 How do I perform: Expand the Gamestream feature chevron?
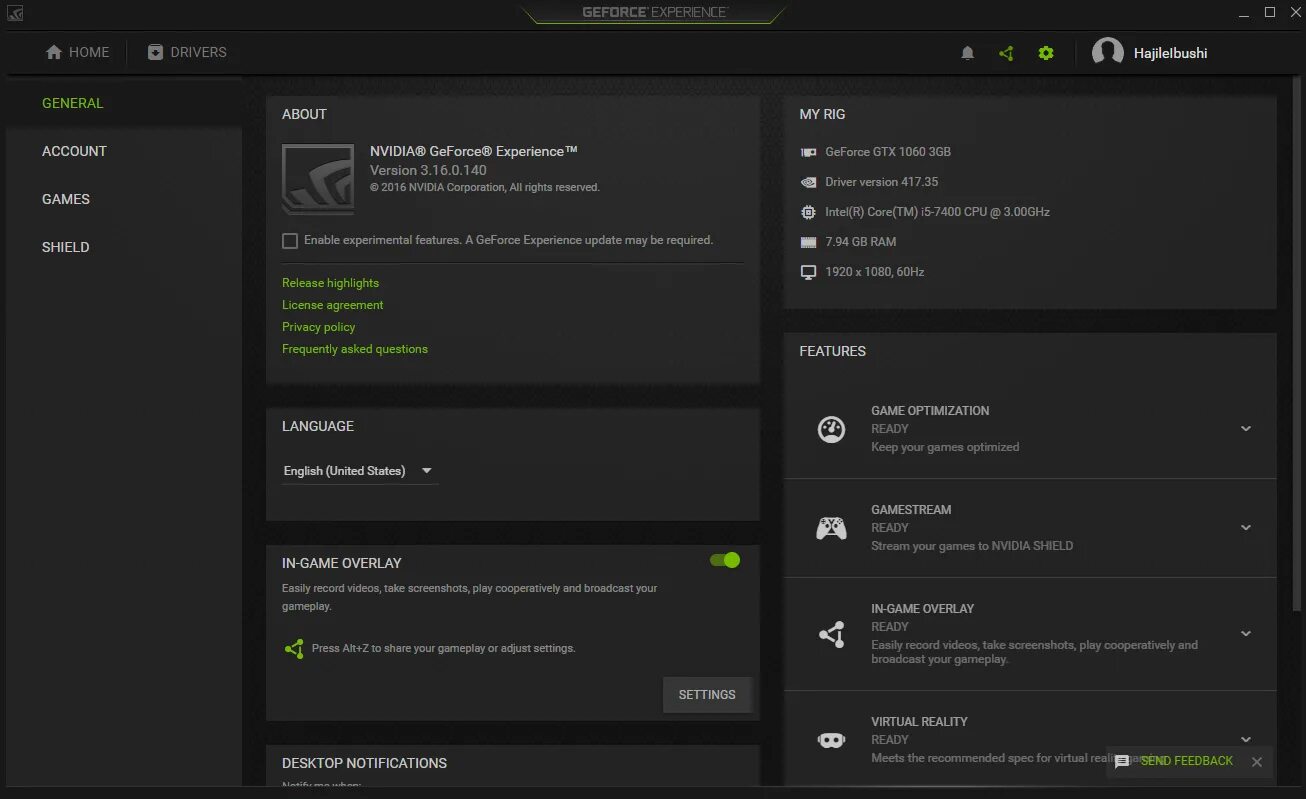click(1246, 528)
